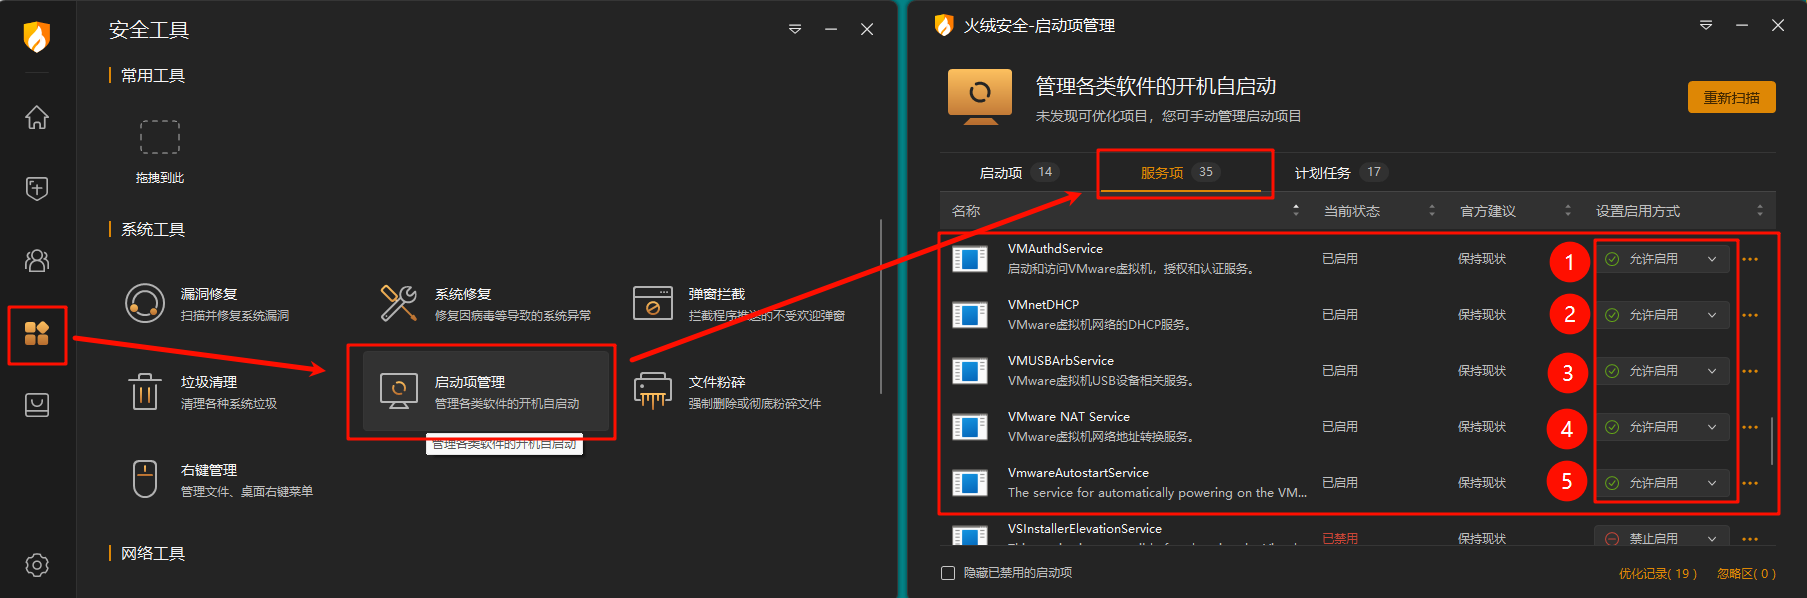The width and height of the screenshot is (1807, 598).
Task: Click the service list scrollbar
Action: [x=1772, y=441]
